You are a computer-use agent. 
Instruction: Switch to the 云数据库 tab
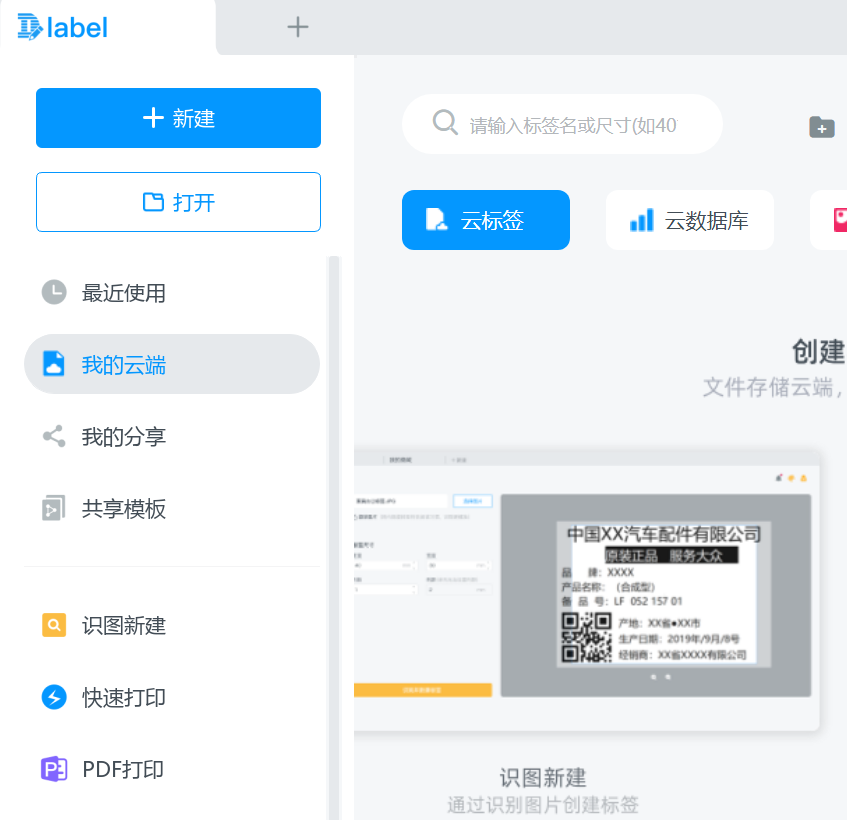point(689,220)
